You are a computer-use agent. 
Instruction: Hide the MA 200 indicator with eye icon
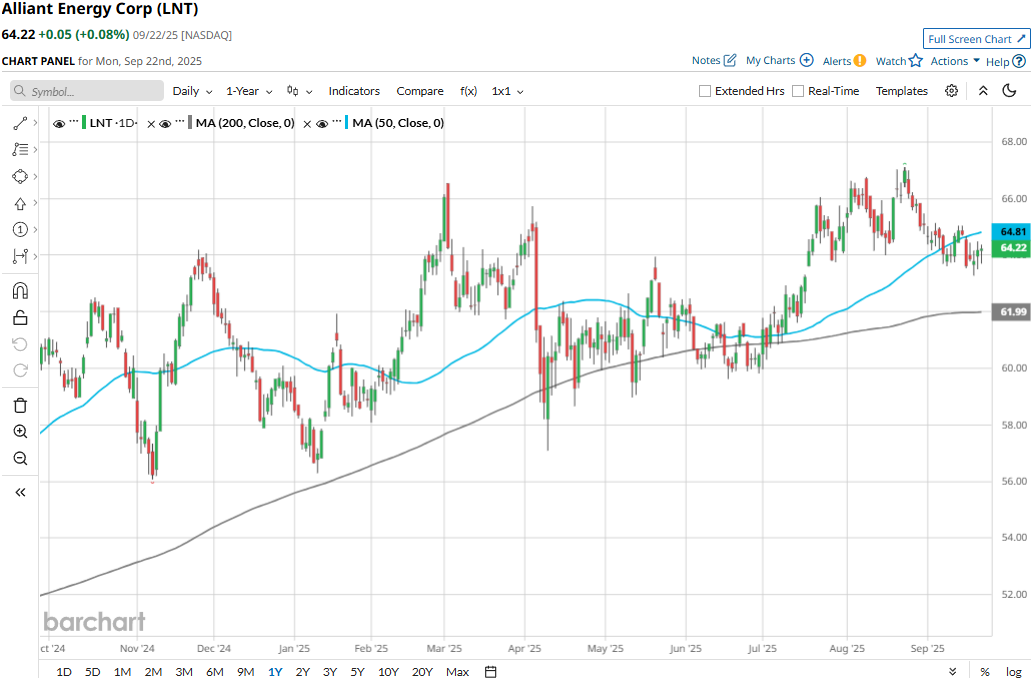tap(167, 123)
